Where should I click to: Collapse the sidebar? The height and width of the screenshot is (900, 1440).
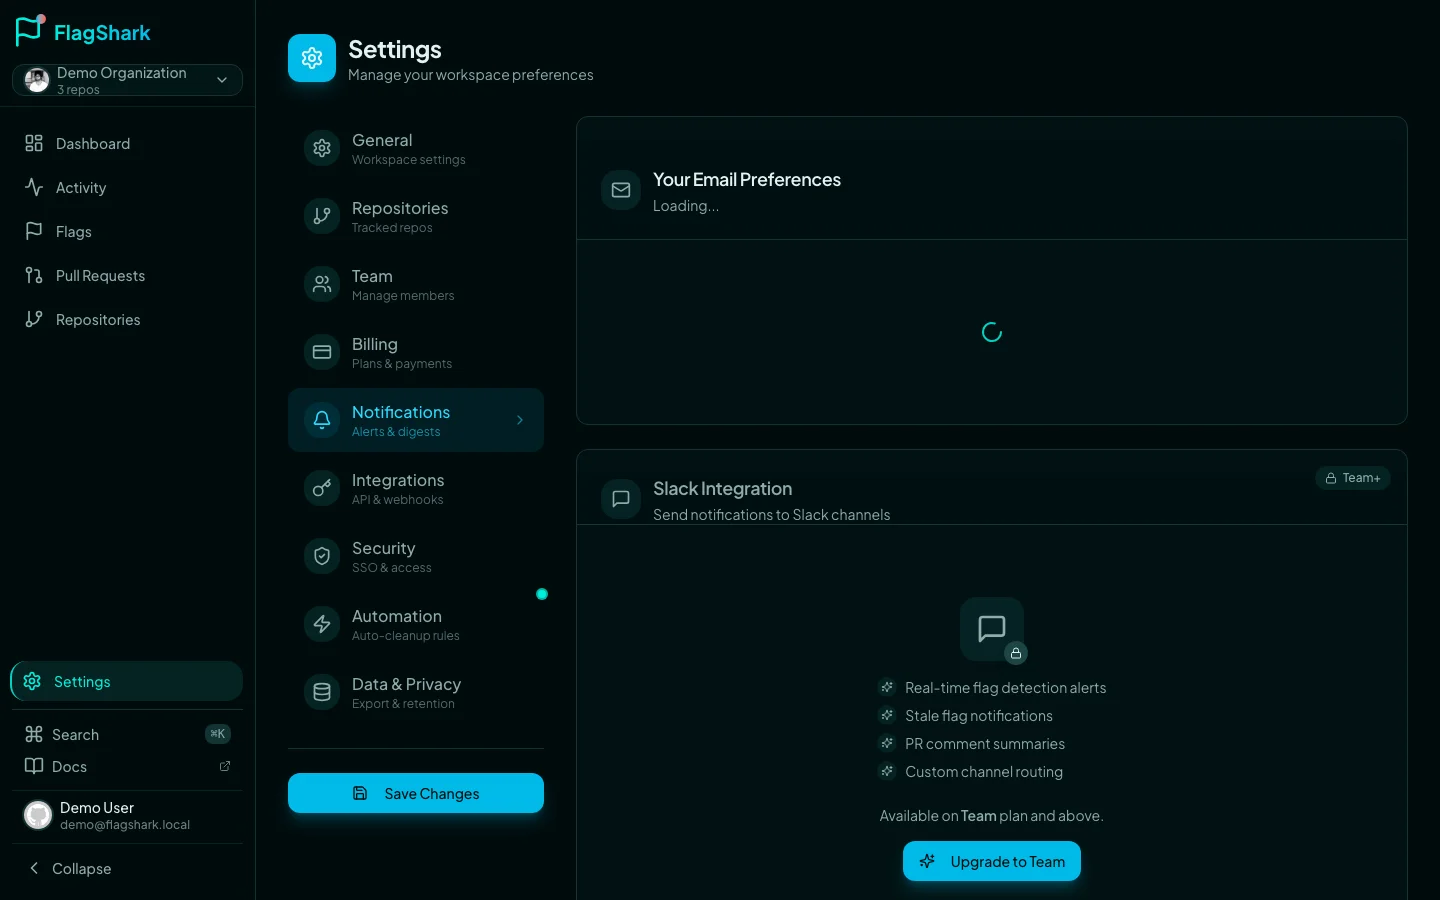click(69, 868)
